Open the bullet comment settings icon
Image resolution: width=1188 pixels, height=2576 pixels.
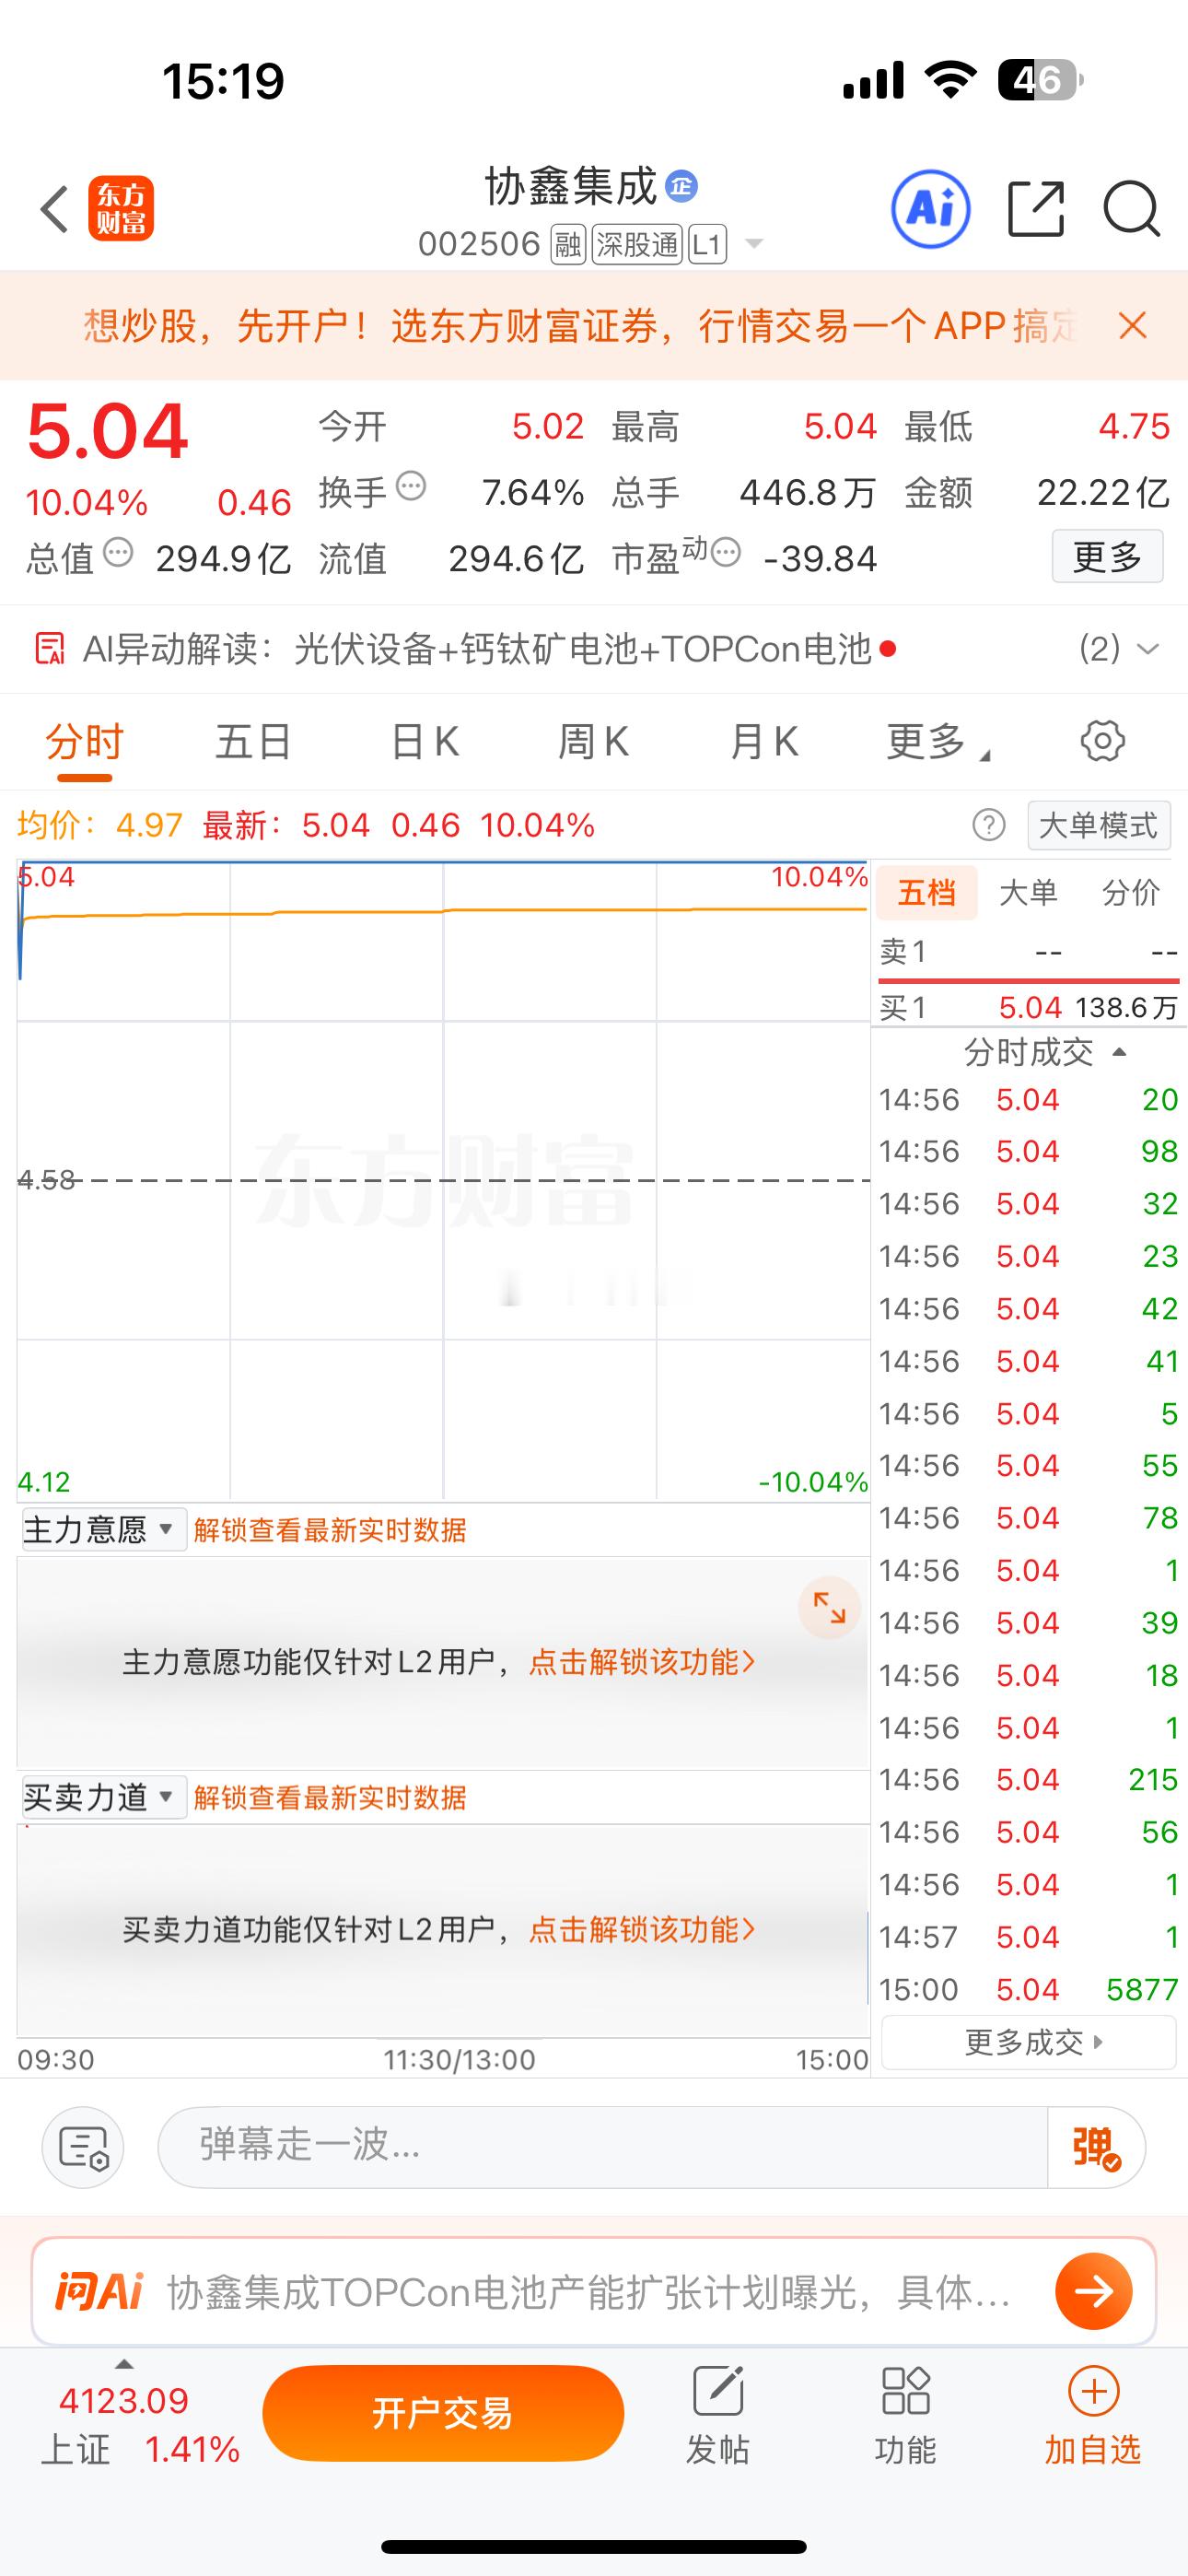[83, 2147]
